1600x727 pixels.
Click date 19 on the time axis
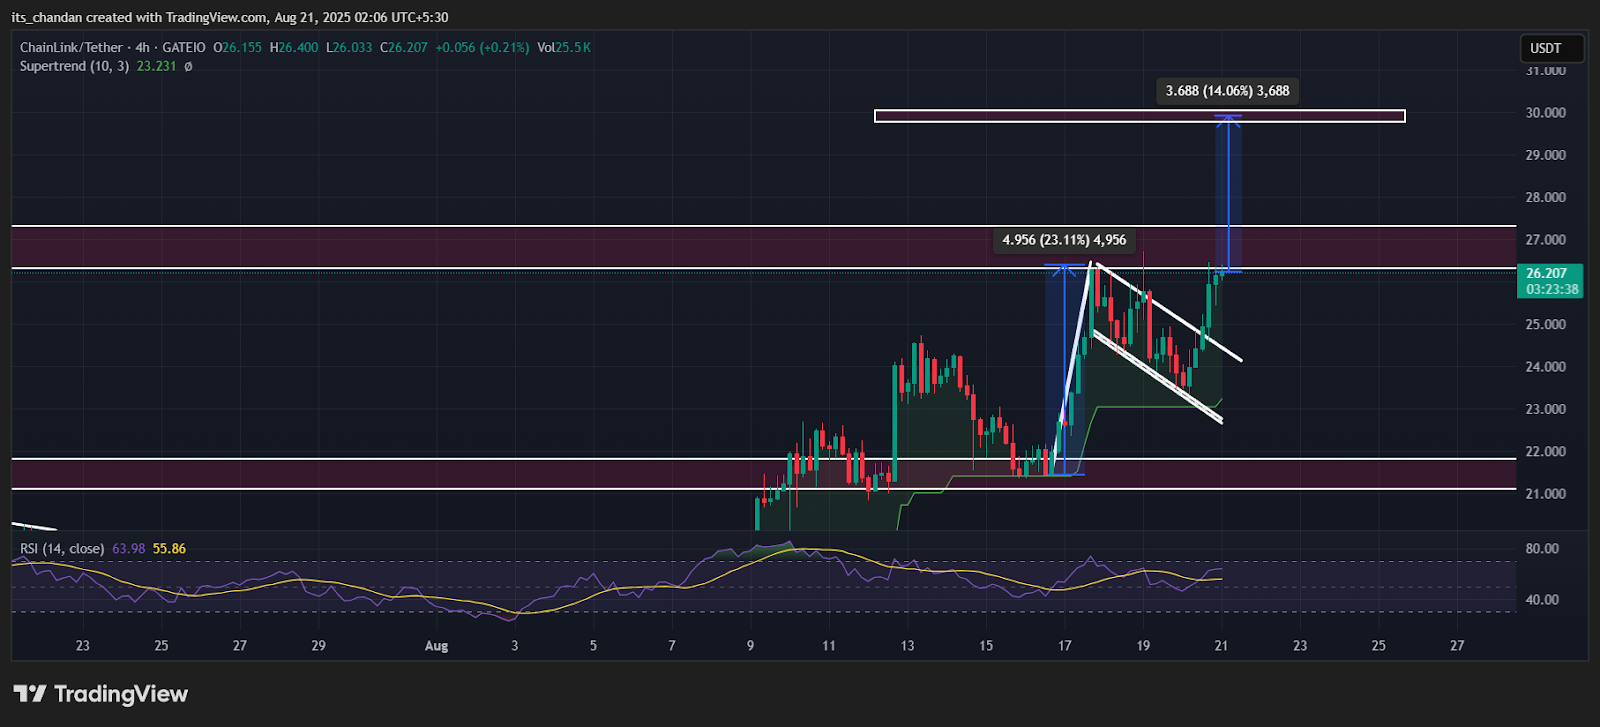pos(1143,646)
